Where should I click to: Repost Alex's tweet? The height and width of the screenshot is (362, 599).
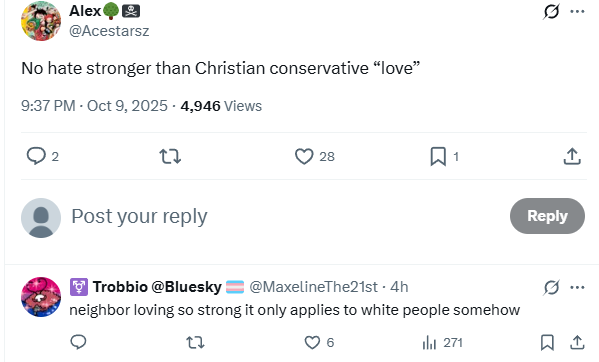pyautogui.click(x=170, y=156)
